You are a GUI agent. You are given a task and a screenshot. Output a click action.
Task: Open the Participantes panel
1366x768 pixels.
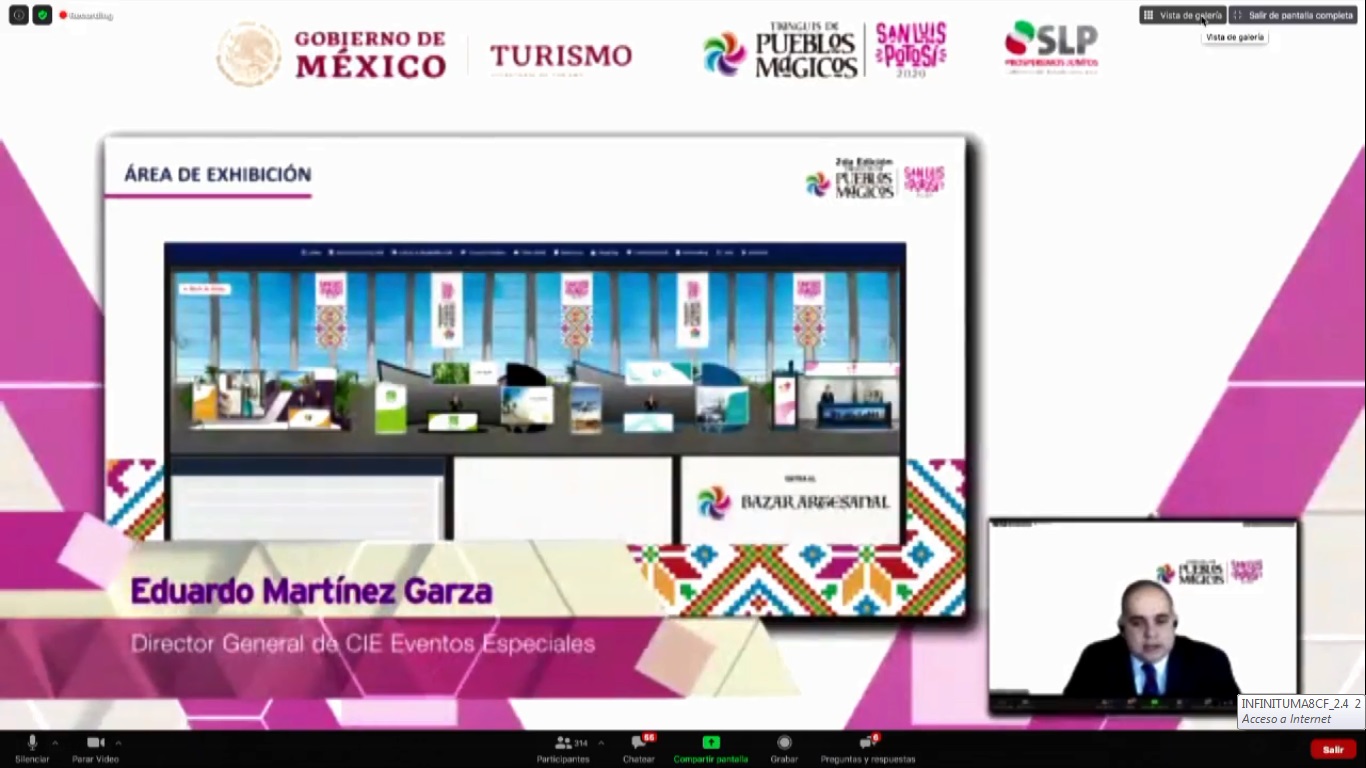(x=564, y=743)
